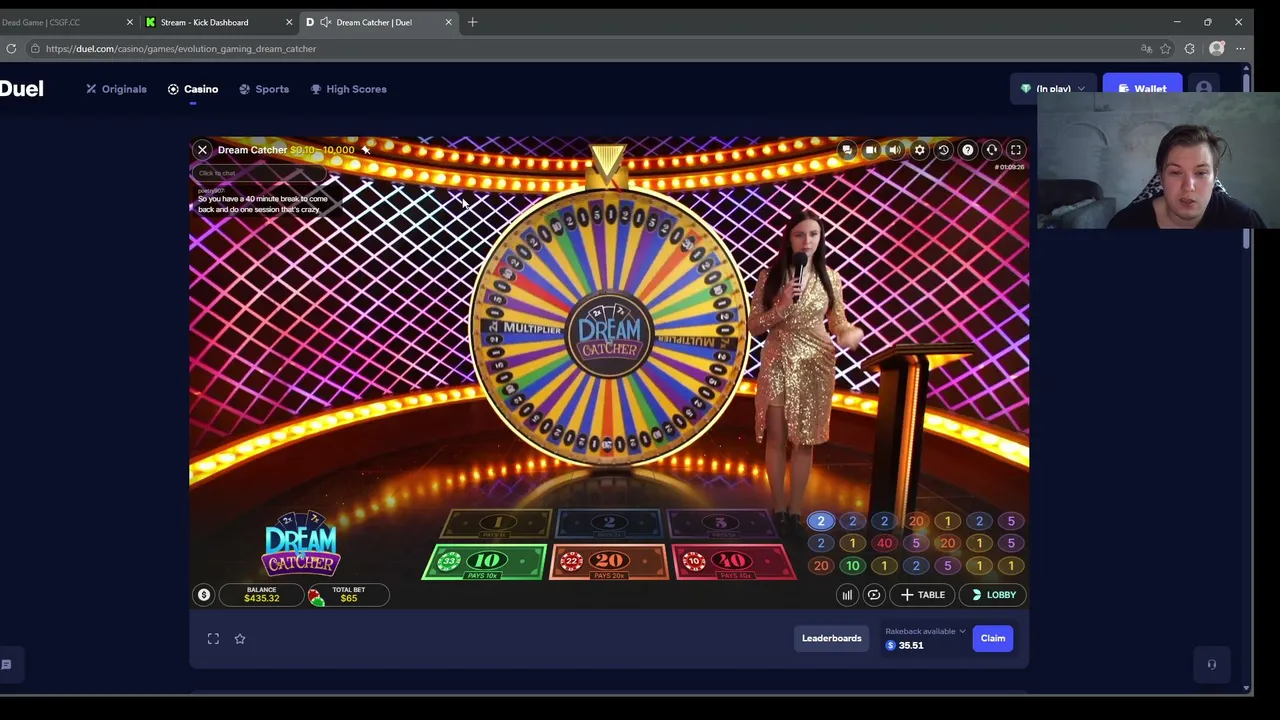Open game settings gear icon
The height and width of the screenshot is (720, 1280).
[x=919, y=150]
